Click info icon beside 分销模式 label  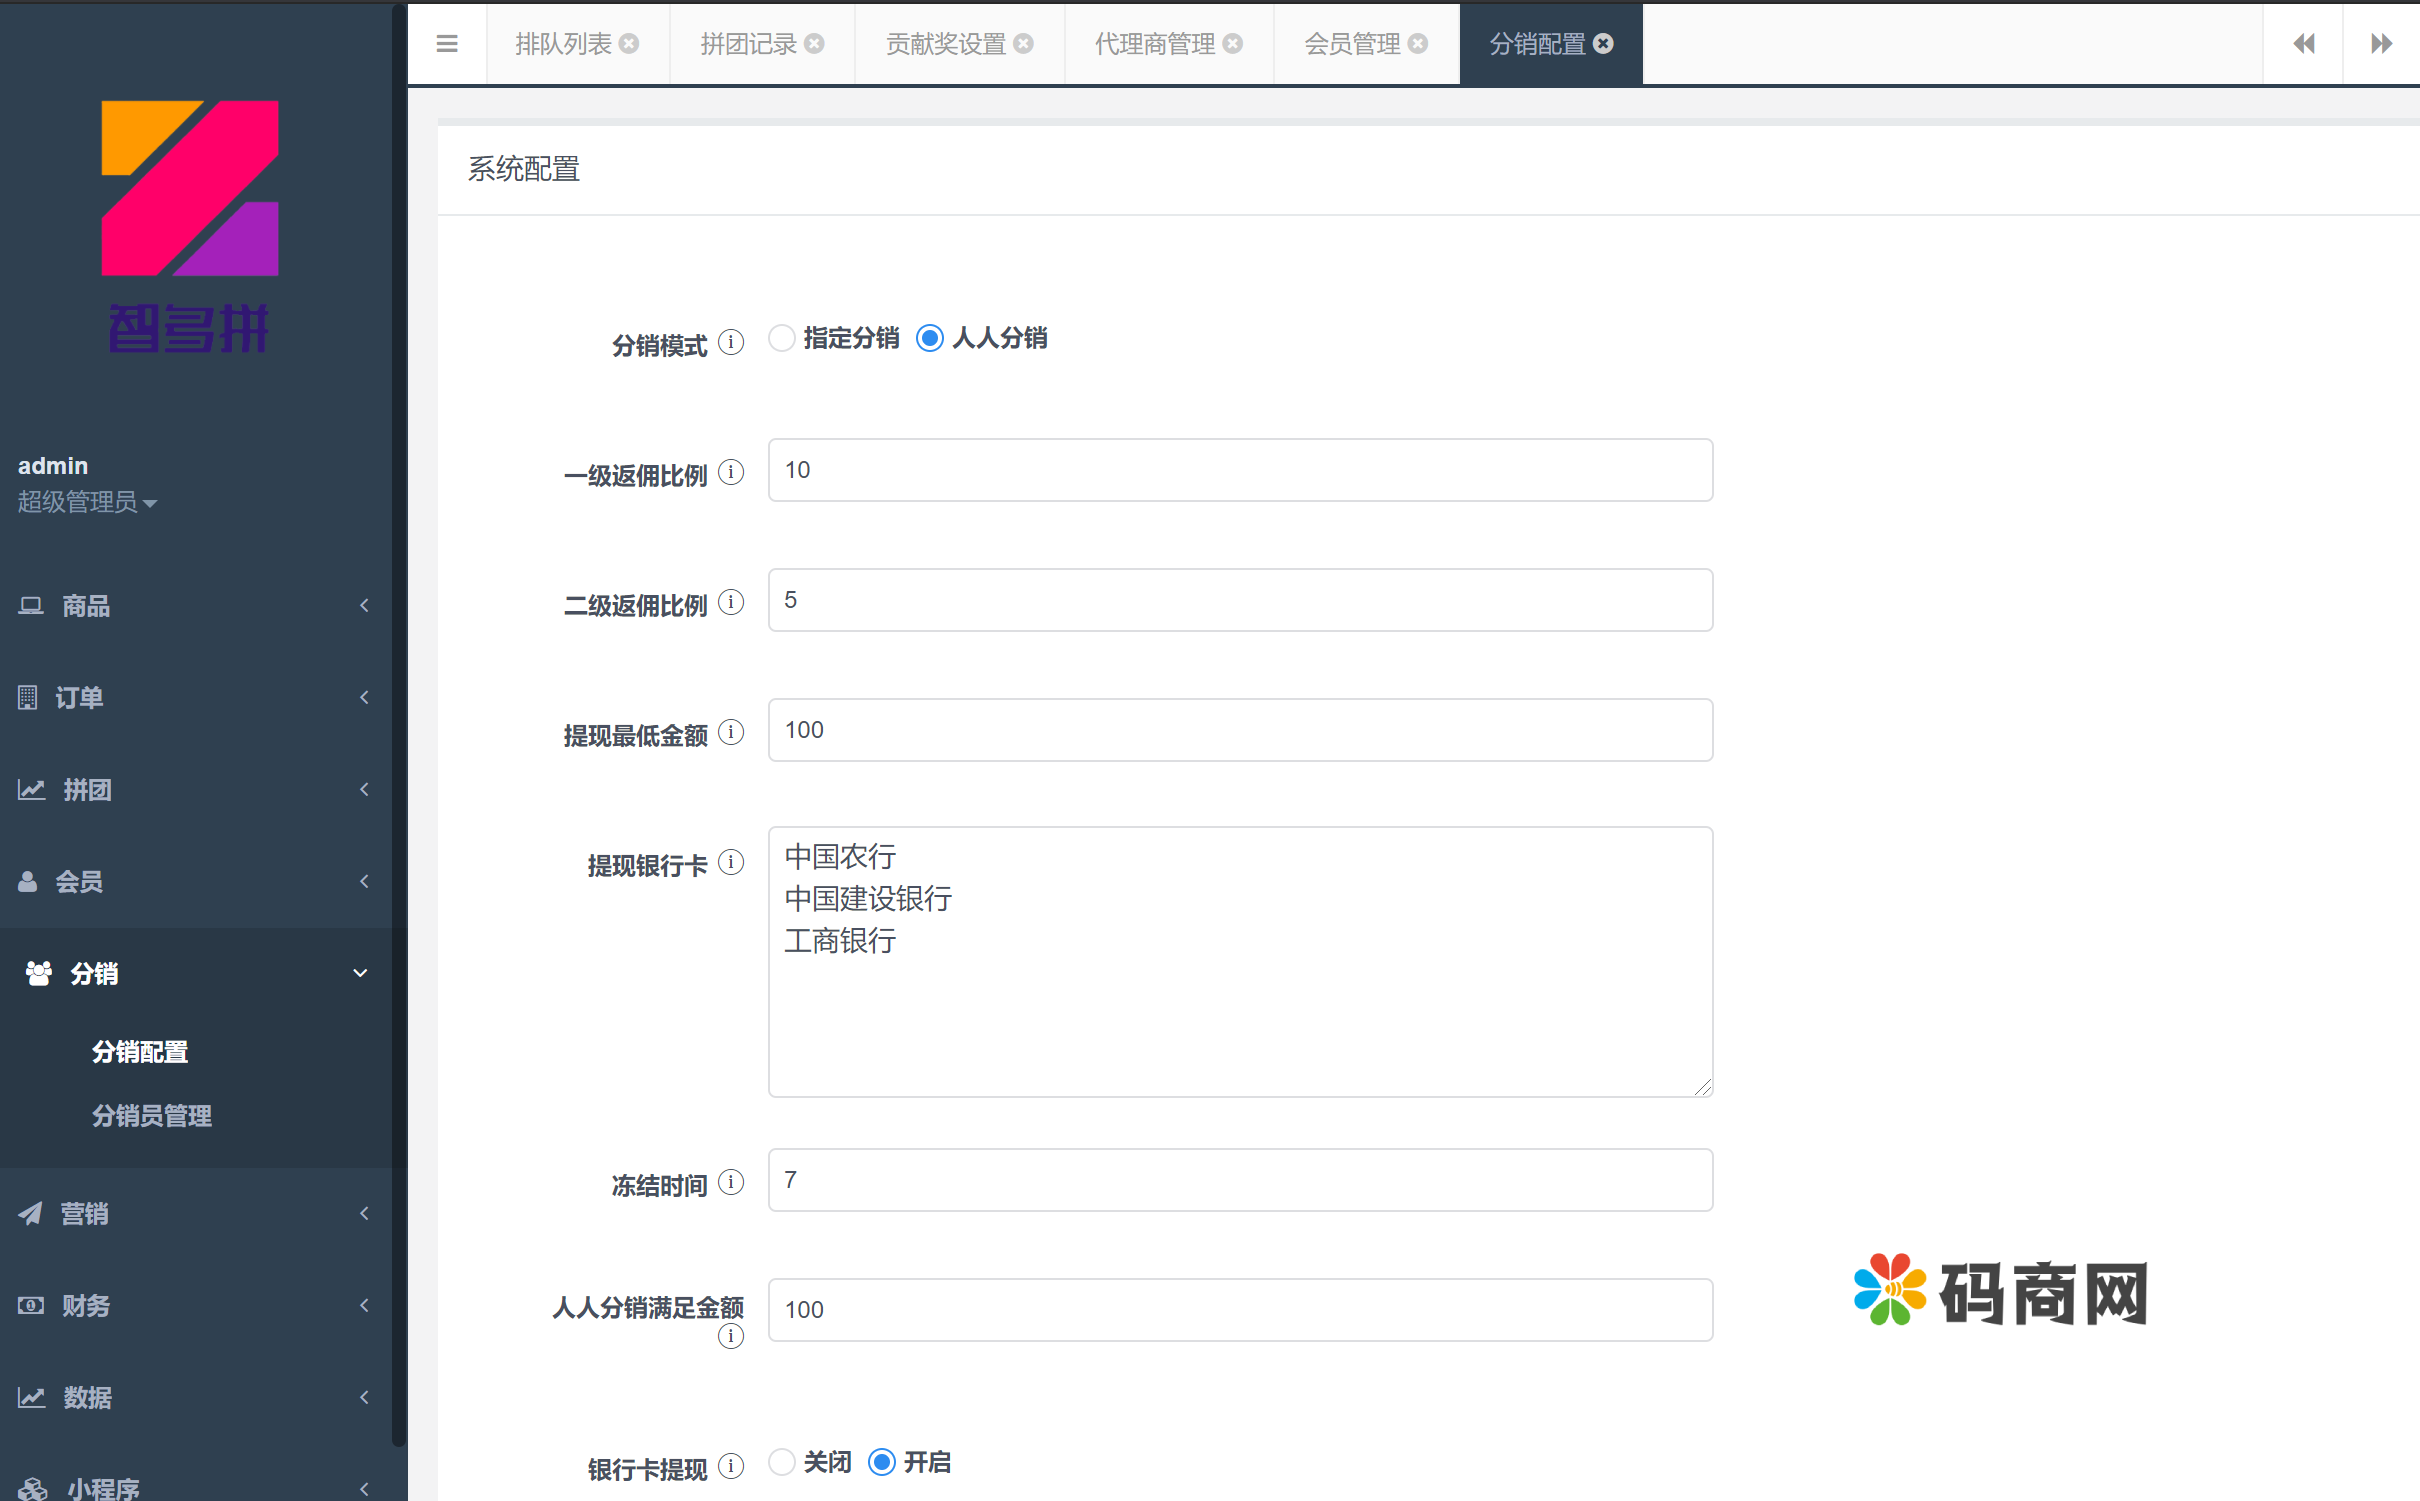click(731, 342)
